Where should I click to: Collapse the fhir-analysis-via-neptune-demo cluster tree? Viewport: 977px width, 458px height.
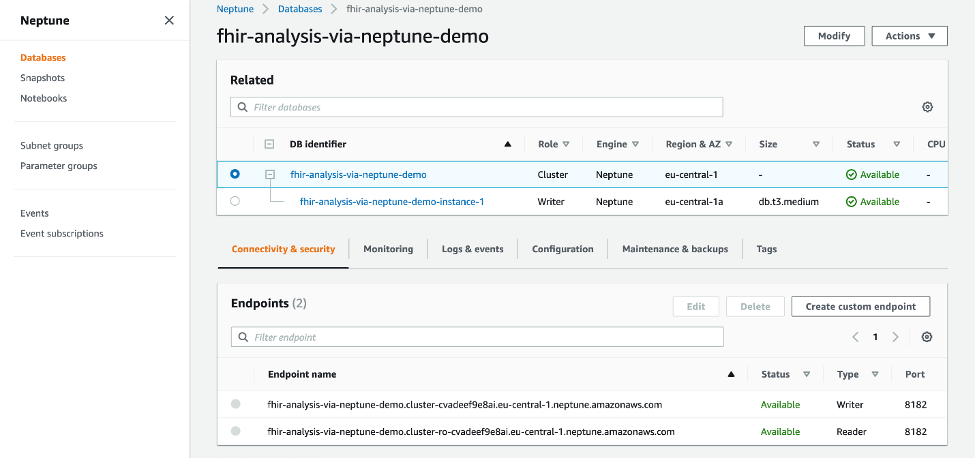pyautogui.click(x=270, y=175)
